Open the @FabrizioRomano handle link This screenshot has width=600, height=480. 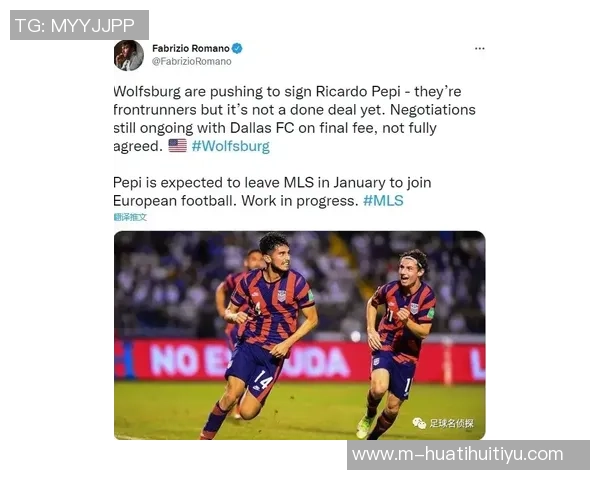click(x=191, y=62)
